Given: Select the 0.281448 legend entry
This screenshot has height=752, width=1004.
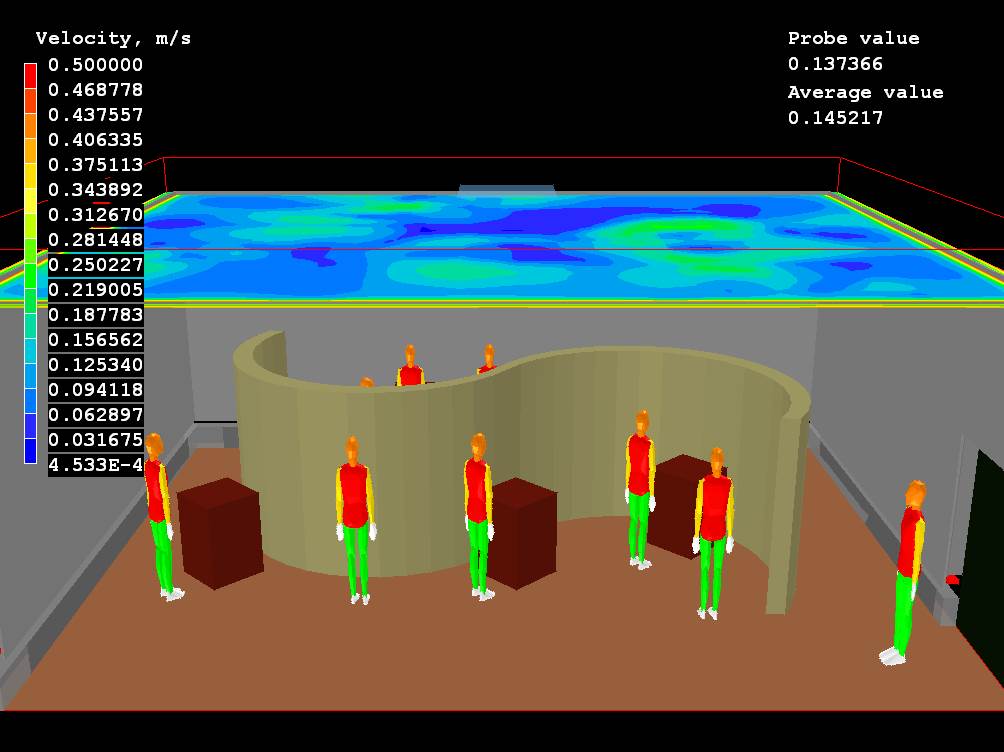Looking at the screenshot, I should click(x=95, y=240).
